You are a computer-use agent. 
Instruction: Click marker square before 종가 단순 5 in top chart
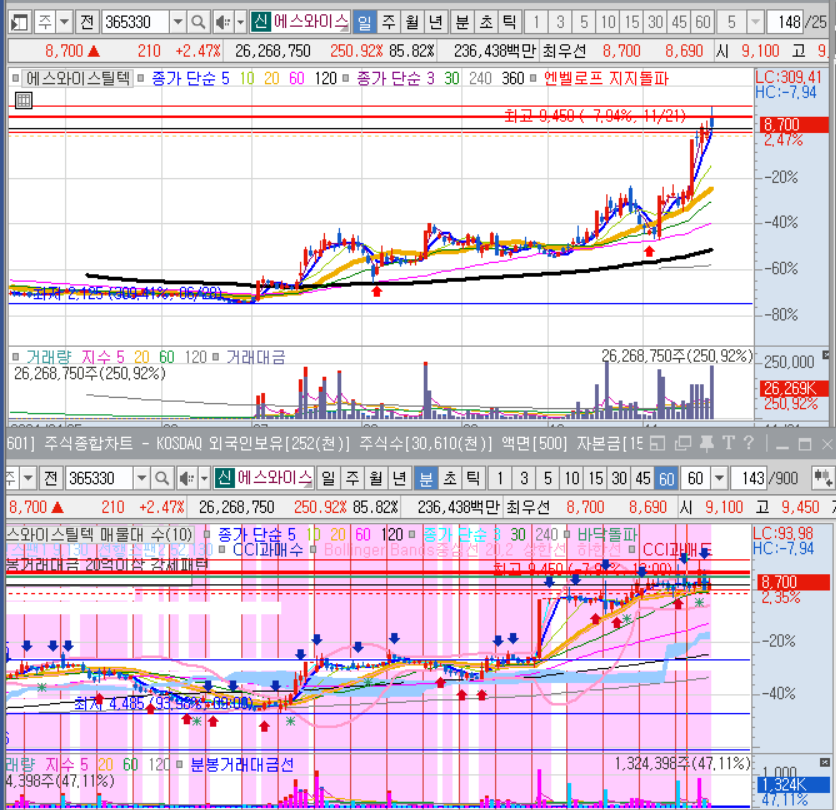pos(141,78)
